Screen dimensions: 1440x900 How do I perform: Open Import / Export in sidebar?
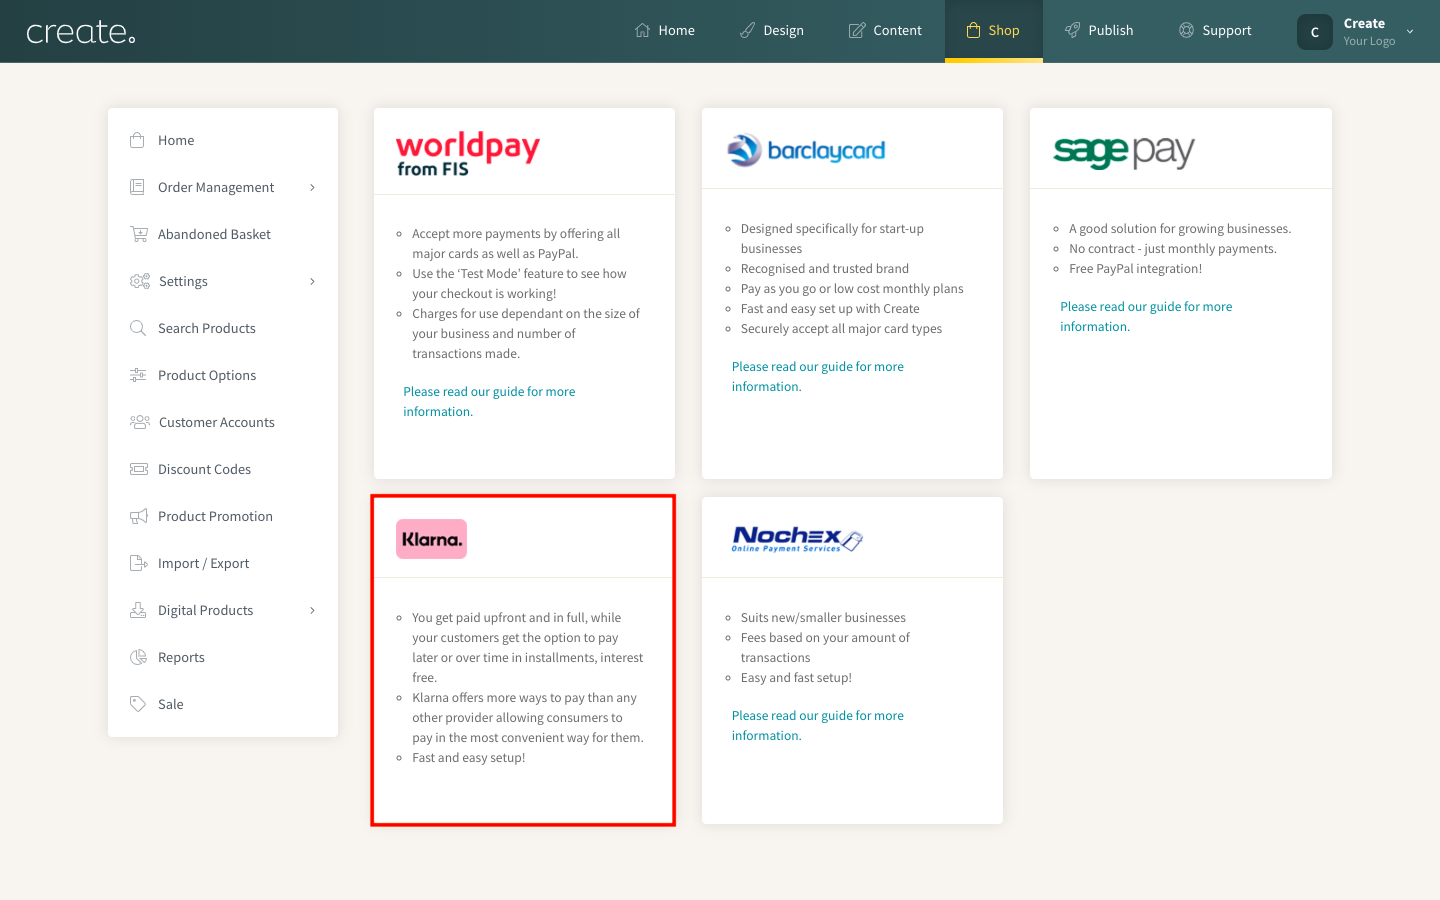pos(204,563)
